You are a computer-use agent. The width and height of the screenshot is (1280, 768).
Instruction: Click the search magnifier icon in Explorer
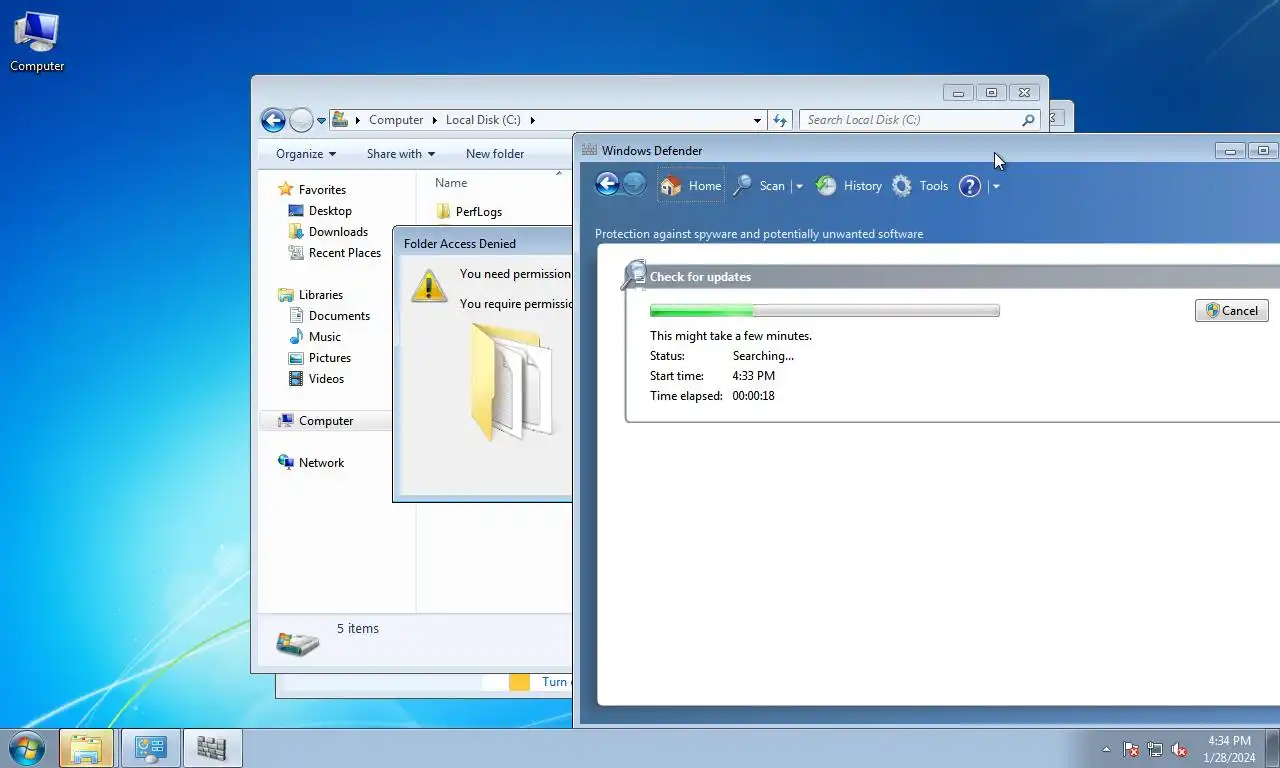point(1029,120)
